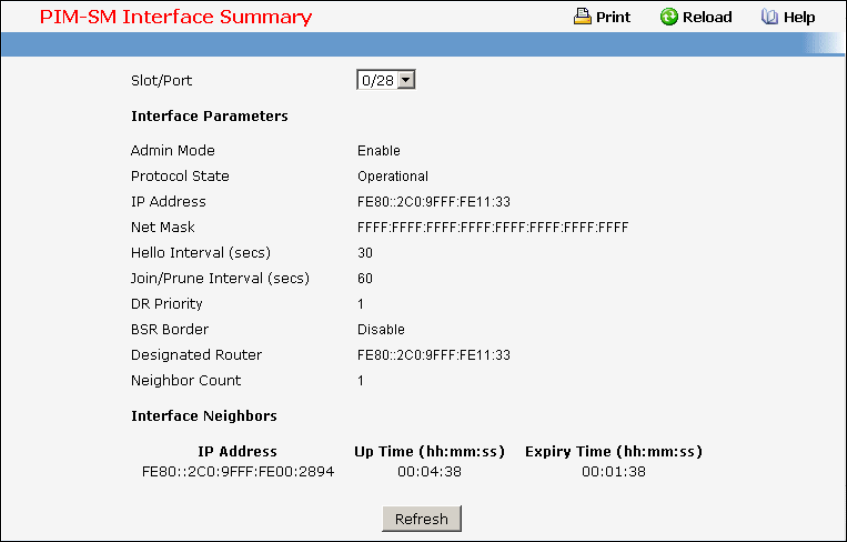Click the neighbor IP address FE80::2C0:9FFF:FE00:2894
The image size is (847, 542).
[x=238, y=471]
